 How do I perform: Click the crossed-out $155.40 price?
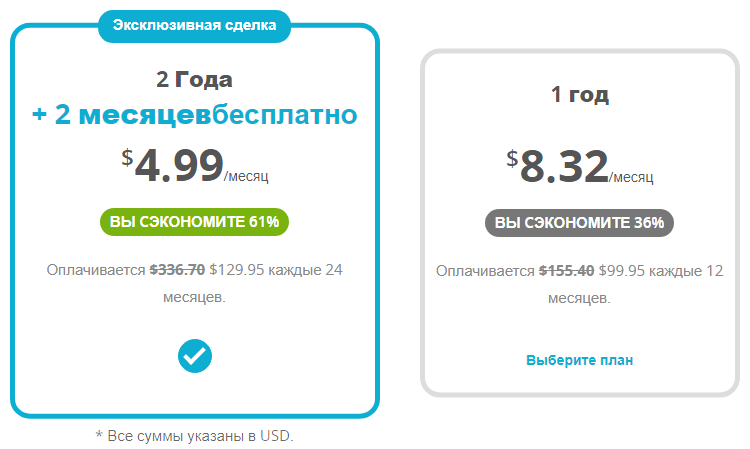566,271
